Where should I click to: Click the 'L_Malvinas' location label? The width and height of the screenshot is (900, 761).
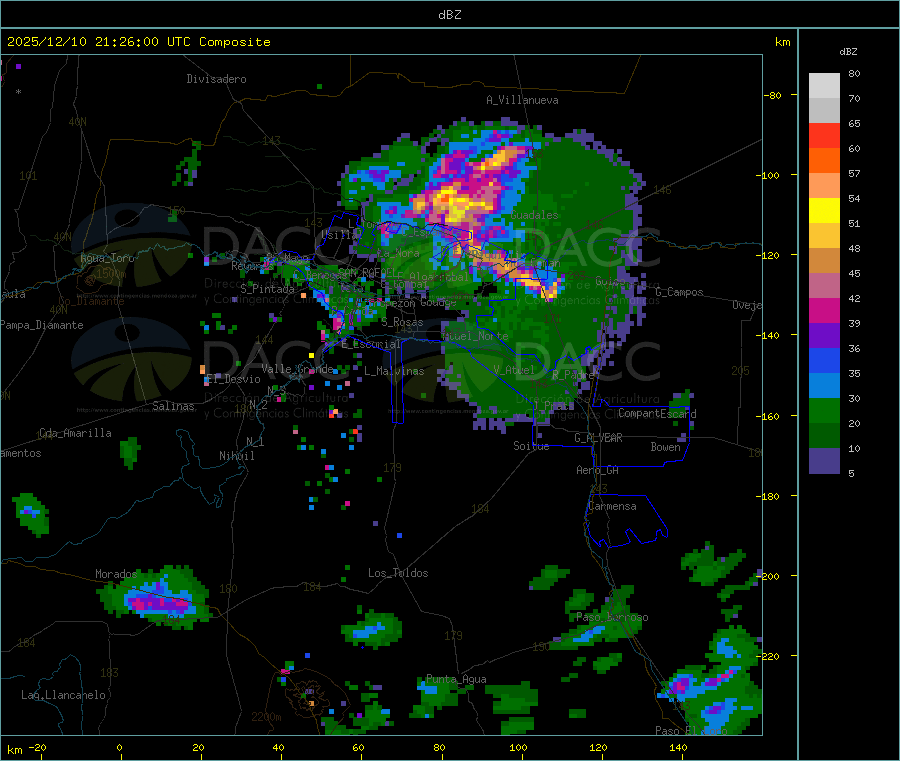point(394,371)
